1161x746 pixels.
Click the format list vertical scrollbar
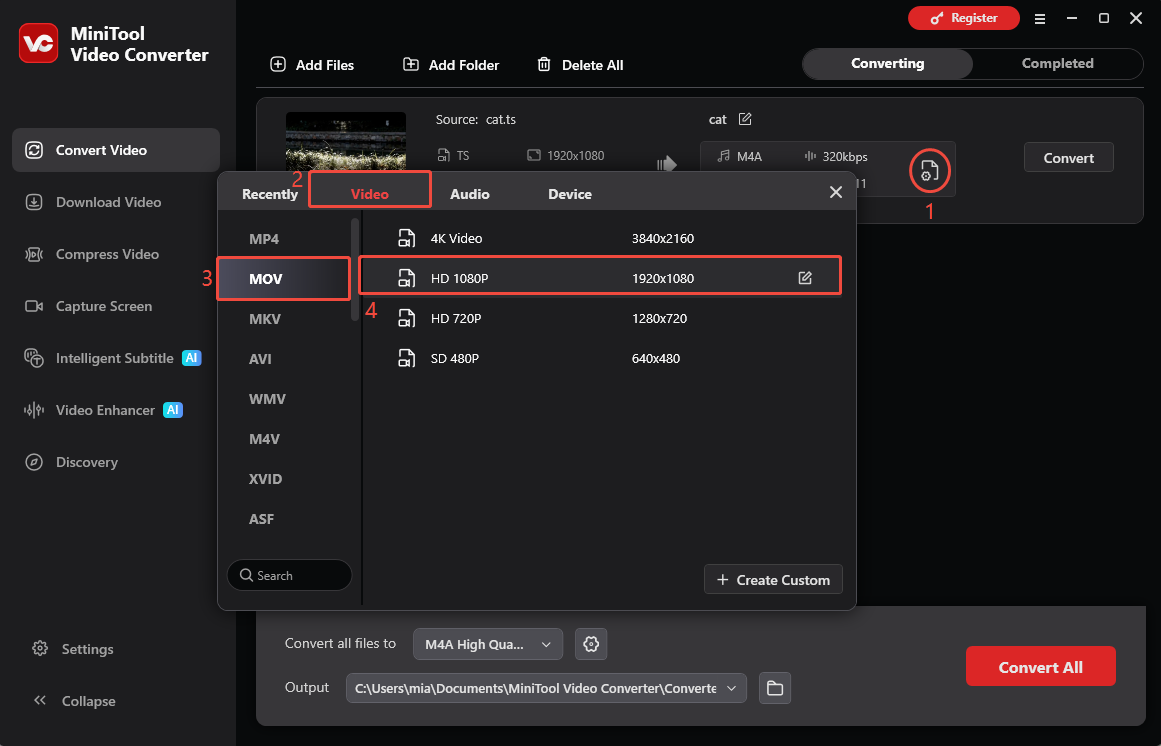(355, 268)
